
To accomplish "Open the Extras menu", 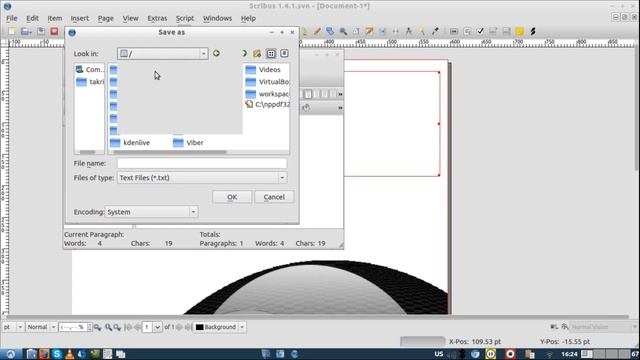I will (157, 18).
